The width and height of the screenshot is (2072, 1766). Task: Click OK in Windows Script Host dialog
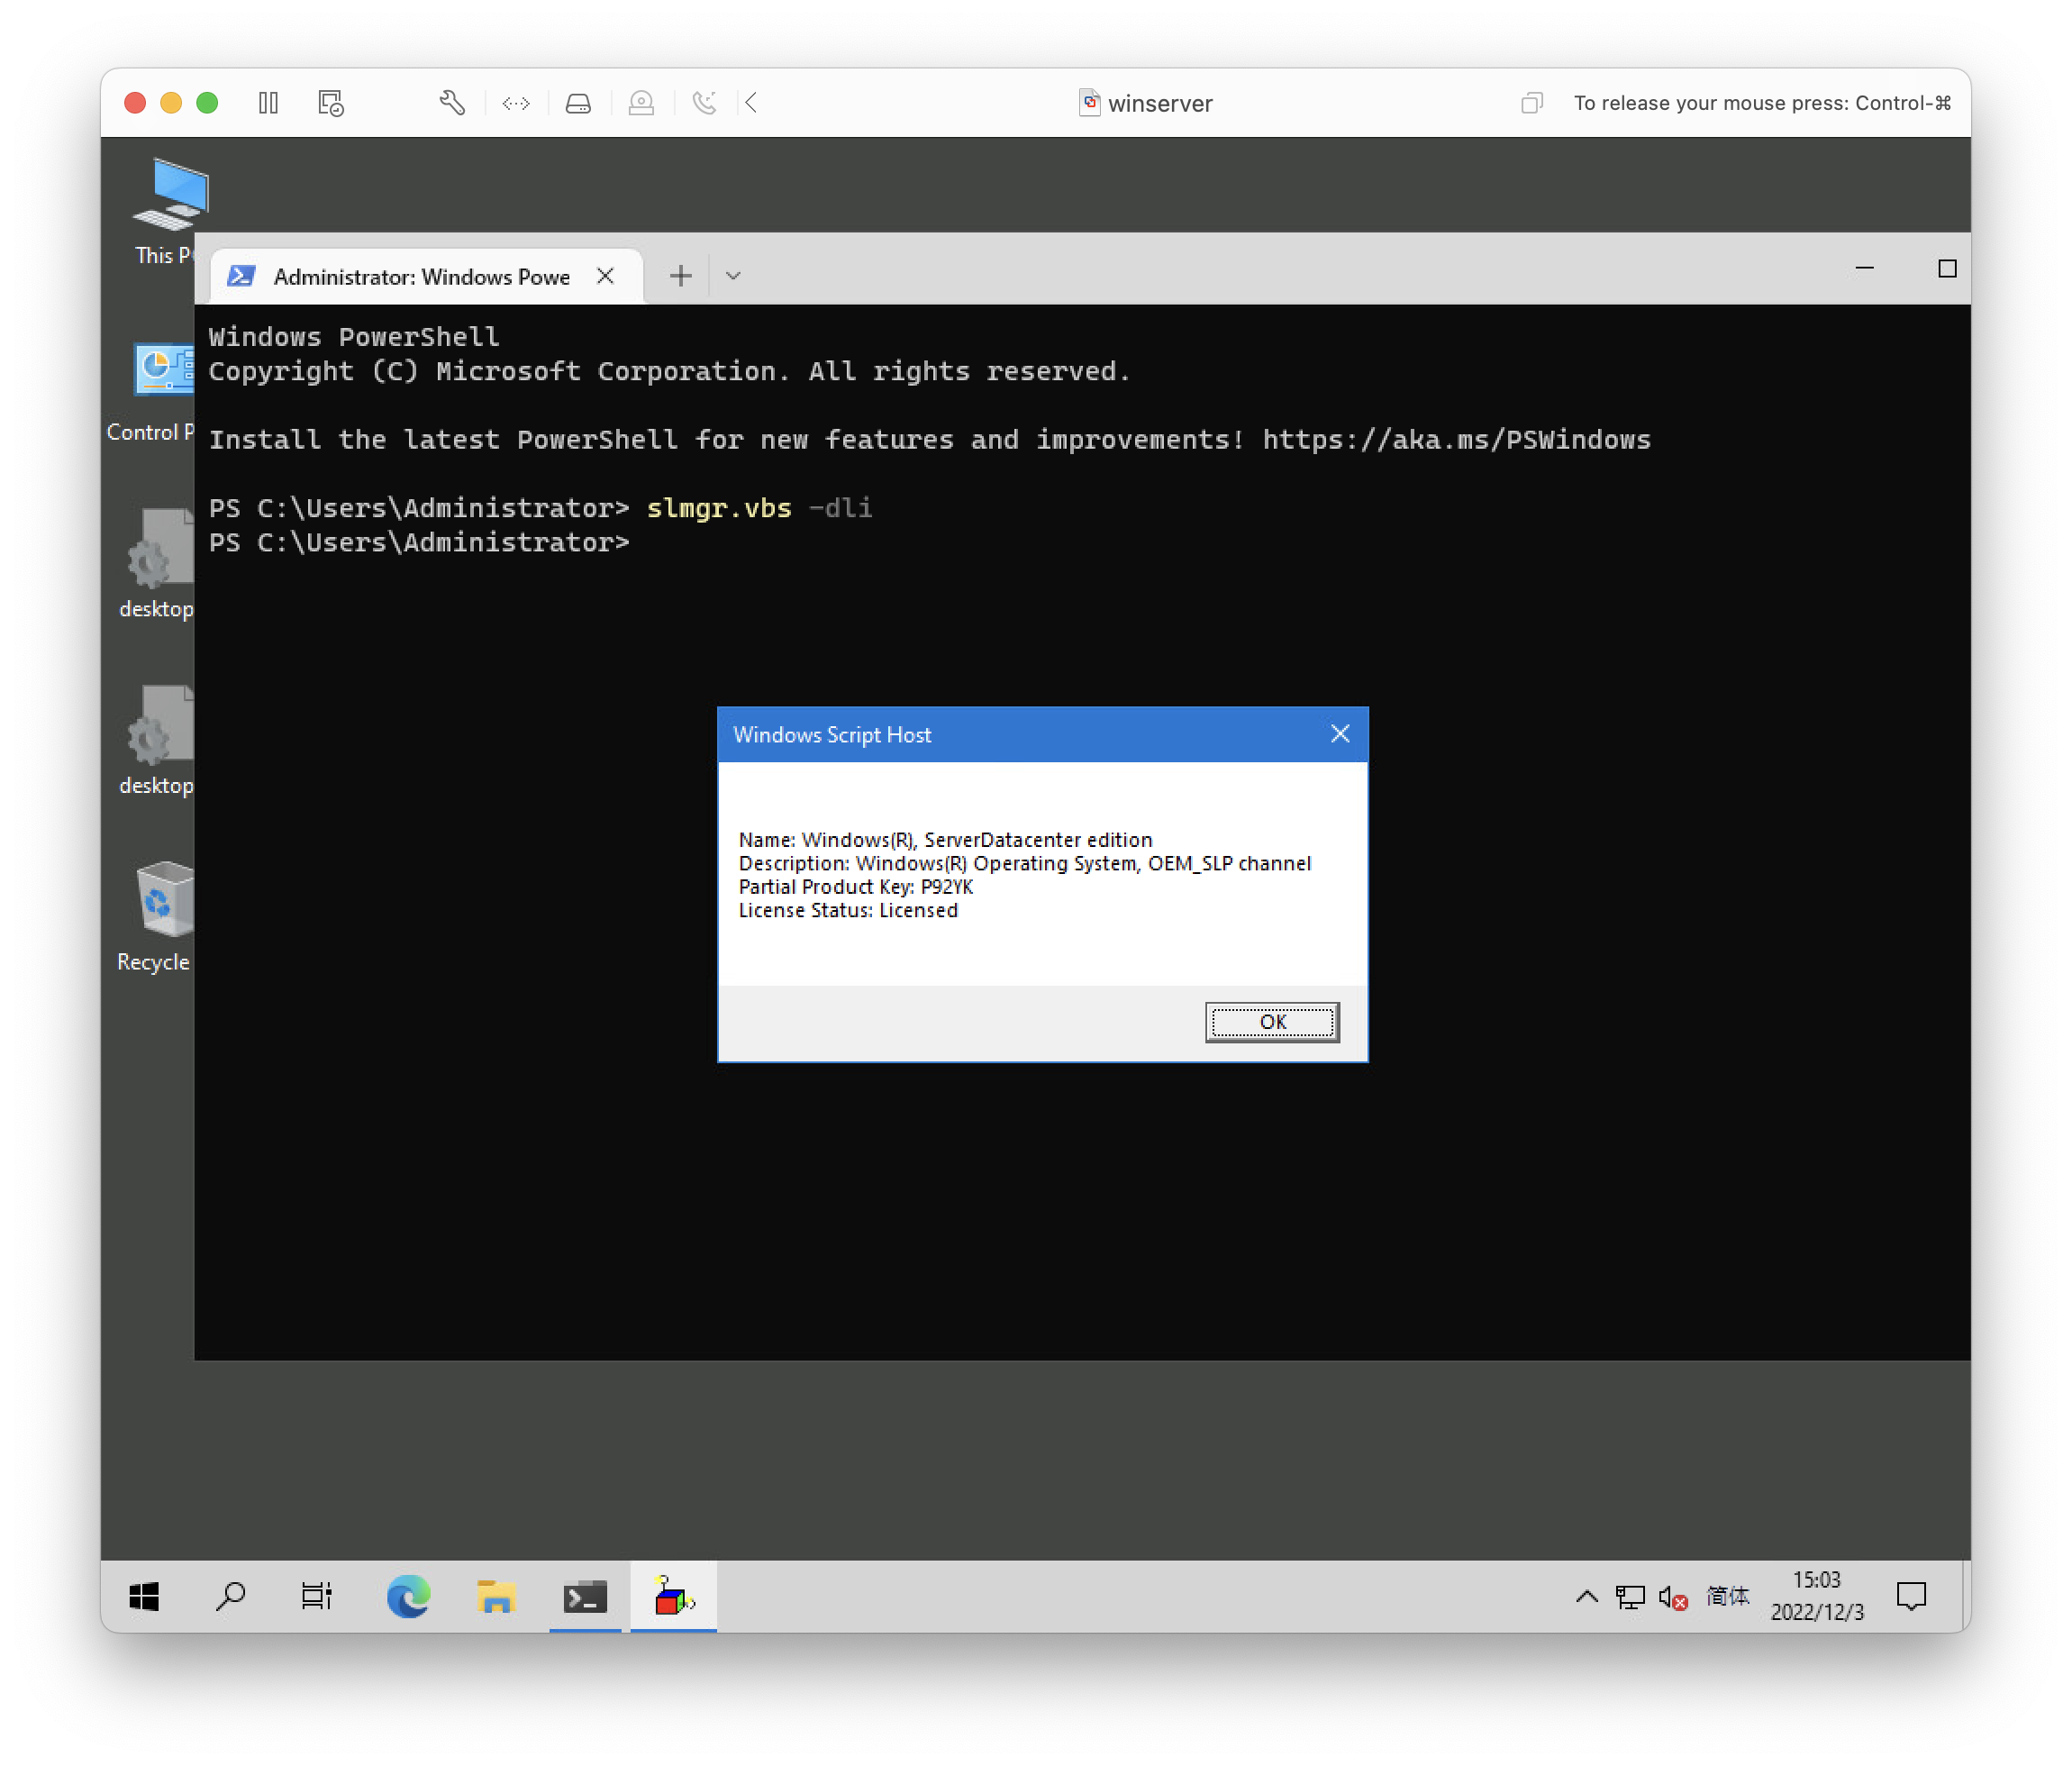(1271, 1022)
